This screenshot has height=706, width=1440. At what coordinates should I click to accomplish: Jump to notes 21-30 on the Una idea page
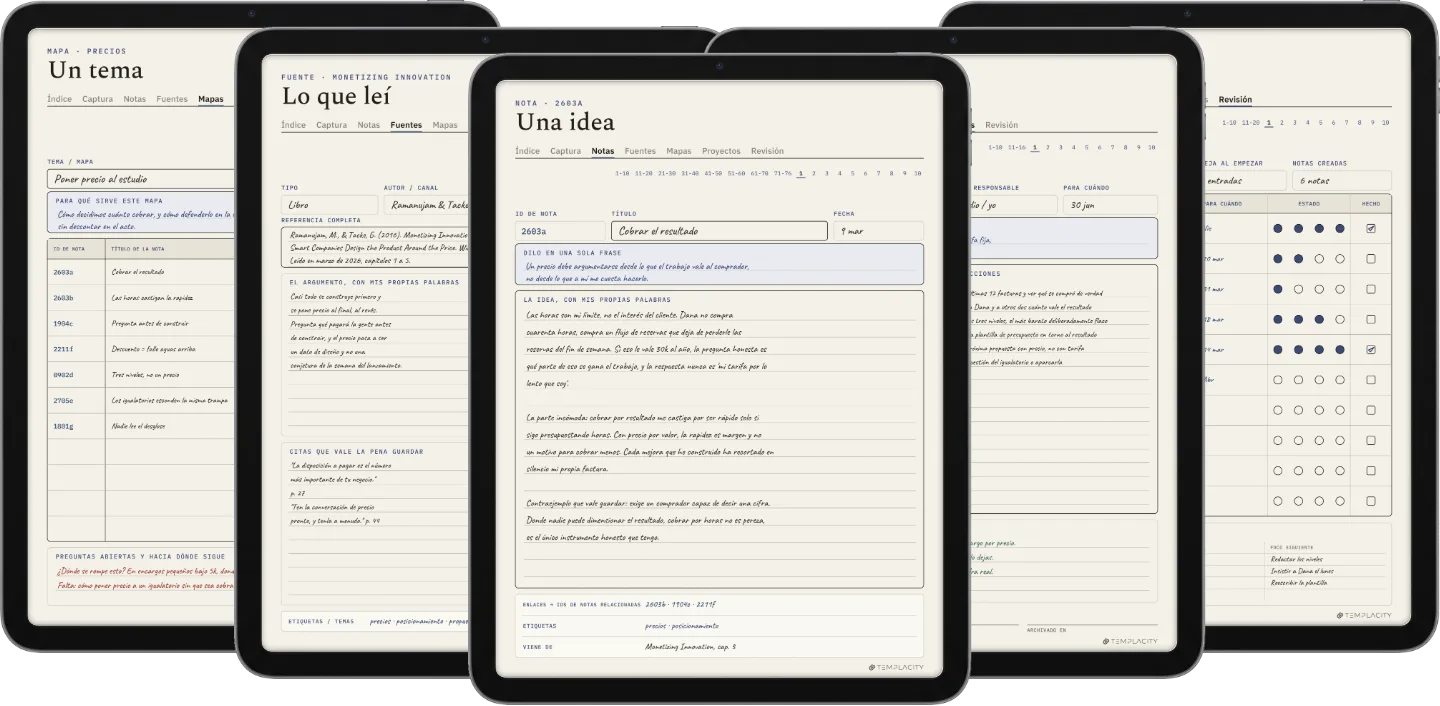(667, 173)
